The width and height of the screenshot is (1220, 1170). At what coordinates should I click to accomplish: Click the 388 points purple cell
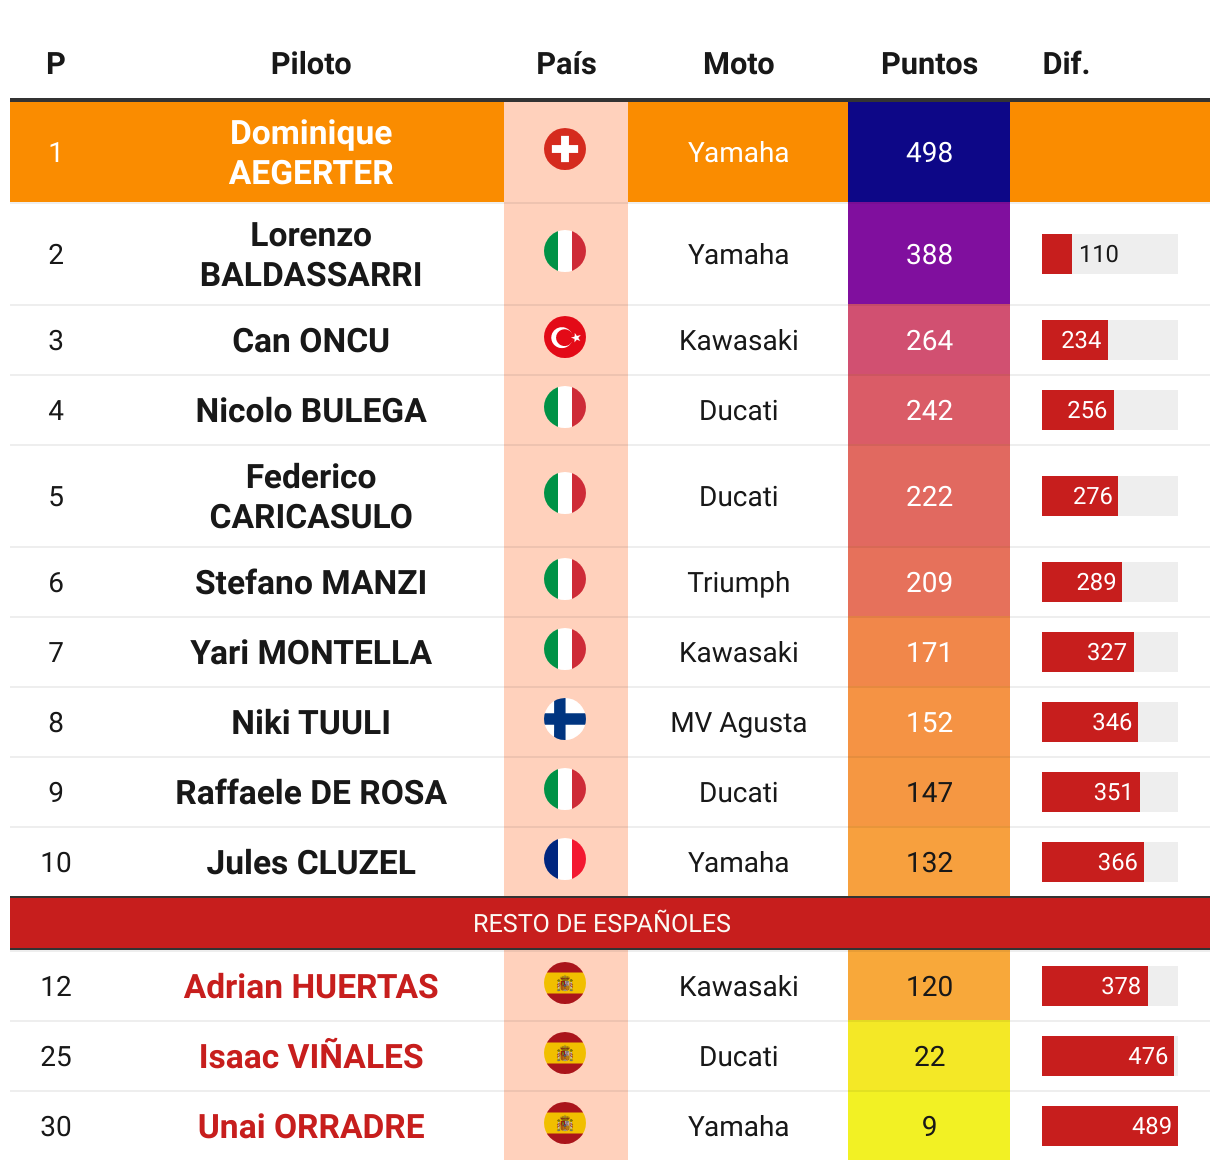tap(929, 254)
